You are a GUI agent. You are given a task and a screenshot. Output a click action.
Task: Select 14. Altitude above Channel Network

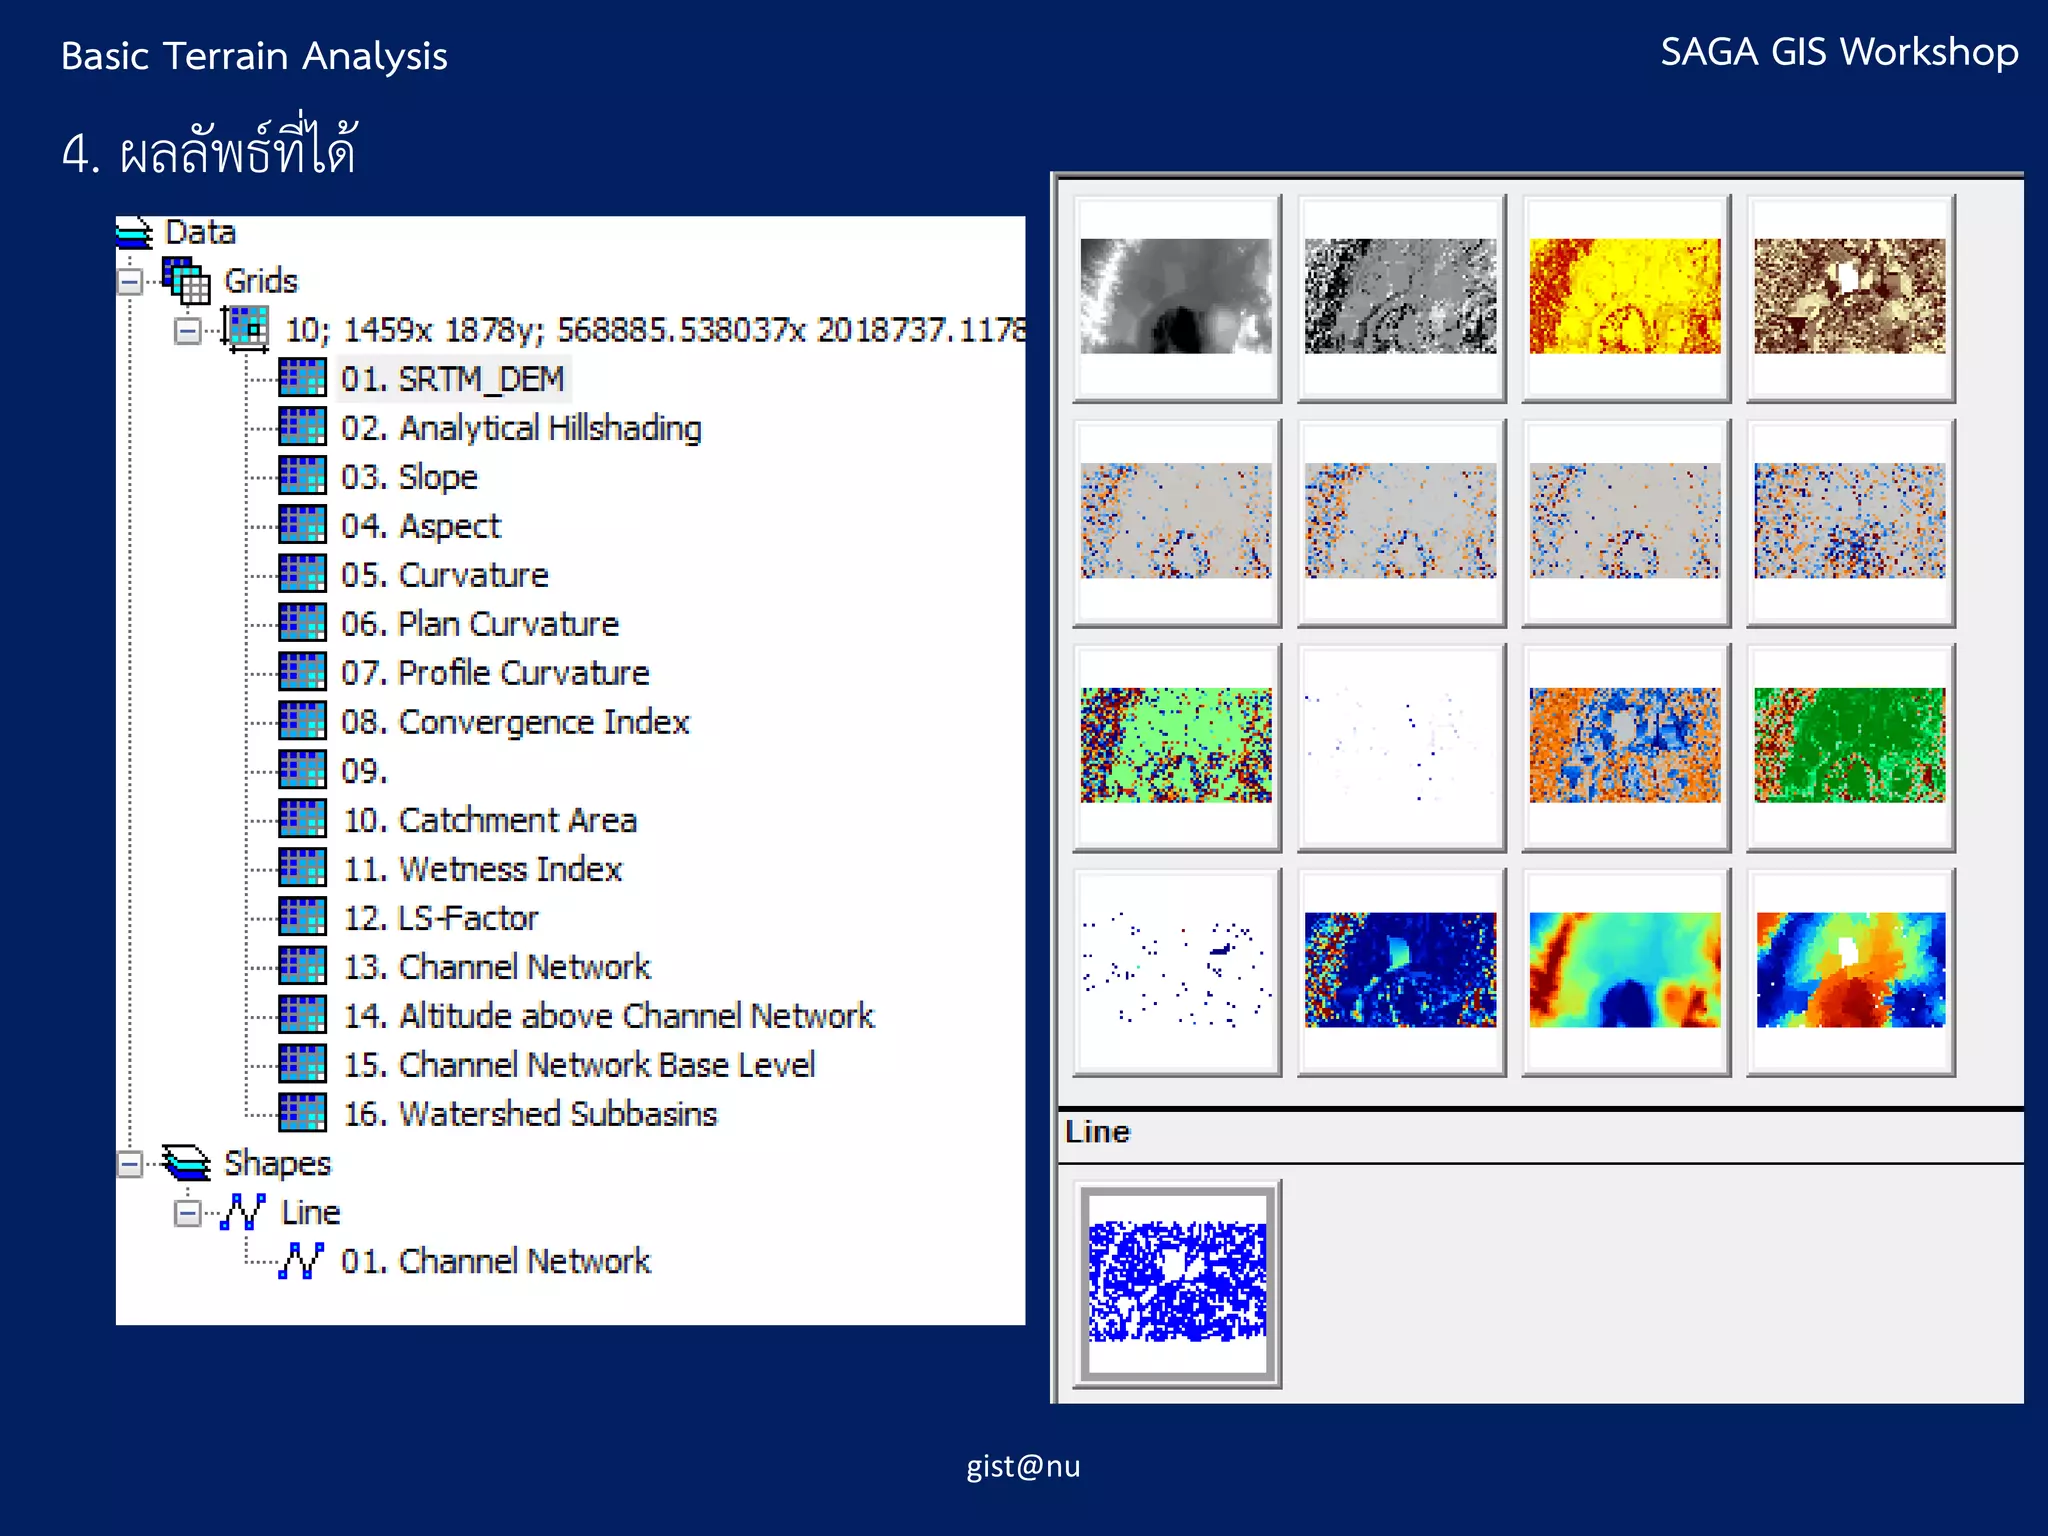click(609, 1016)
